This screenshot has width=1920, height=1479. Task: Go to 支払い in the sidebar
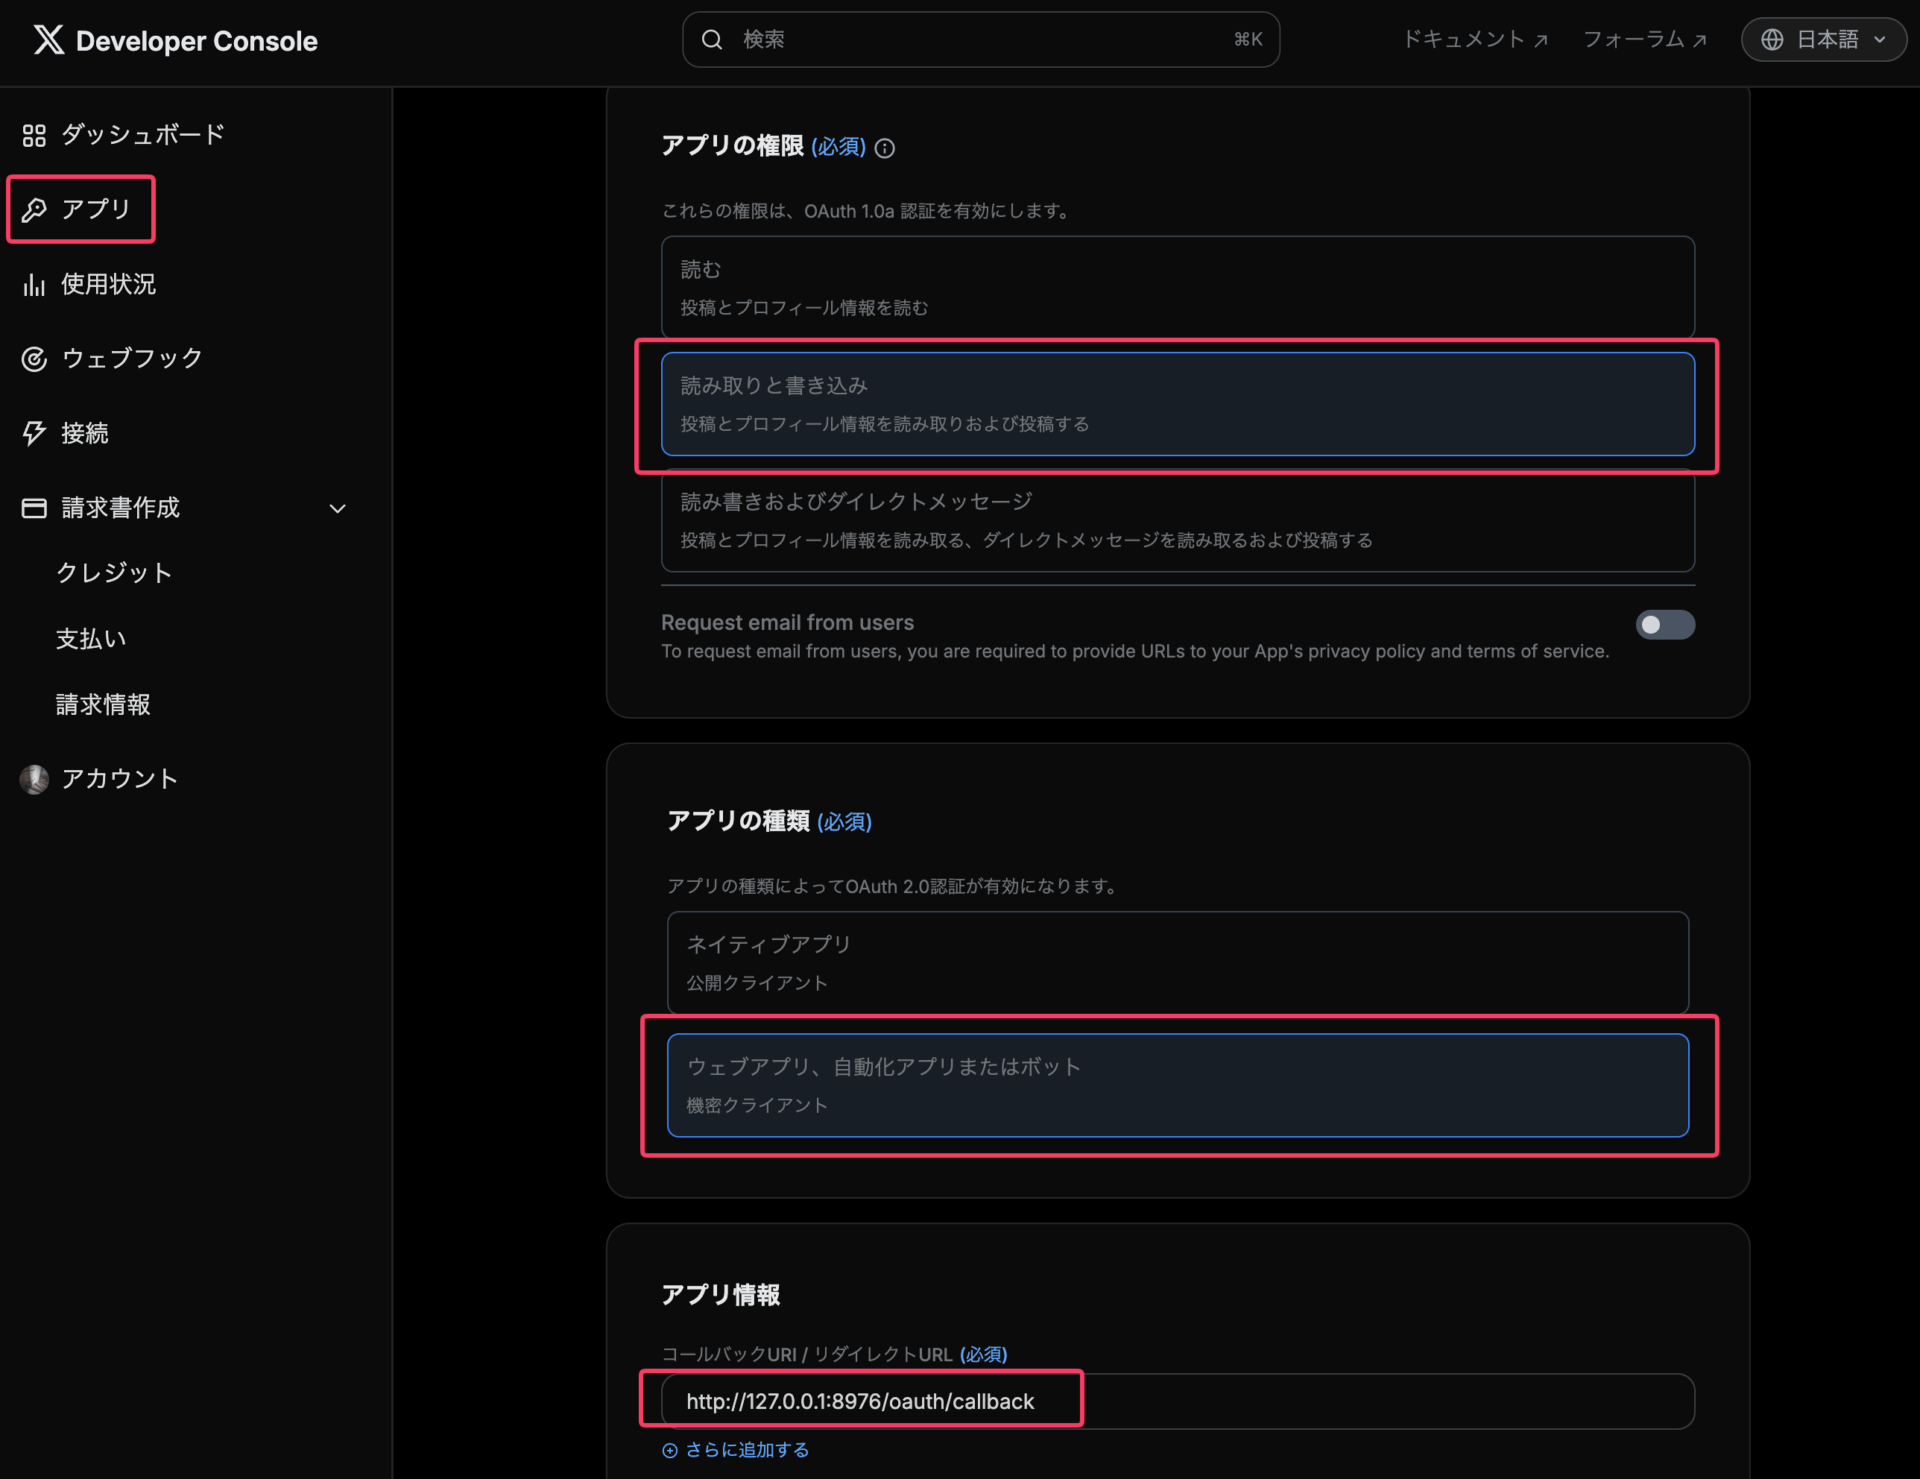(90, 638)
